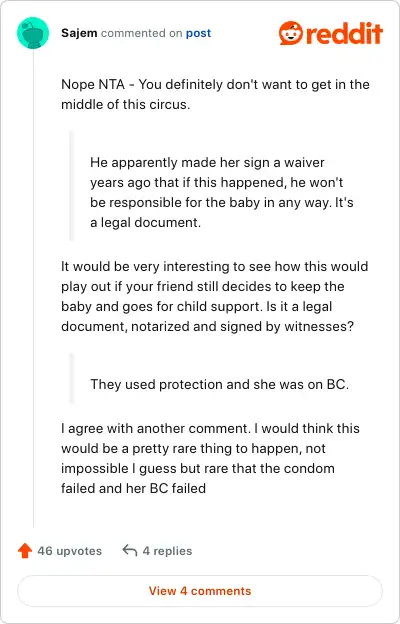Click the final 'I agree' paragraph
Screen dimensions: 400x624
pos(210,458)
